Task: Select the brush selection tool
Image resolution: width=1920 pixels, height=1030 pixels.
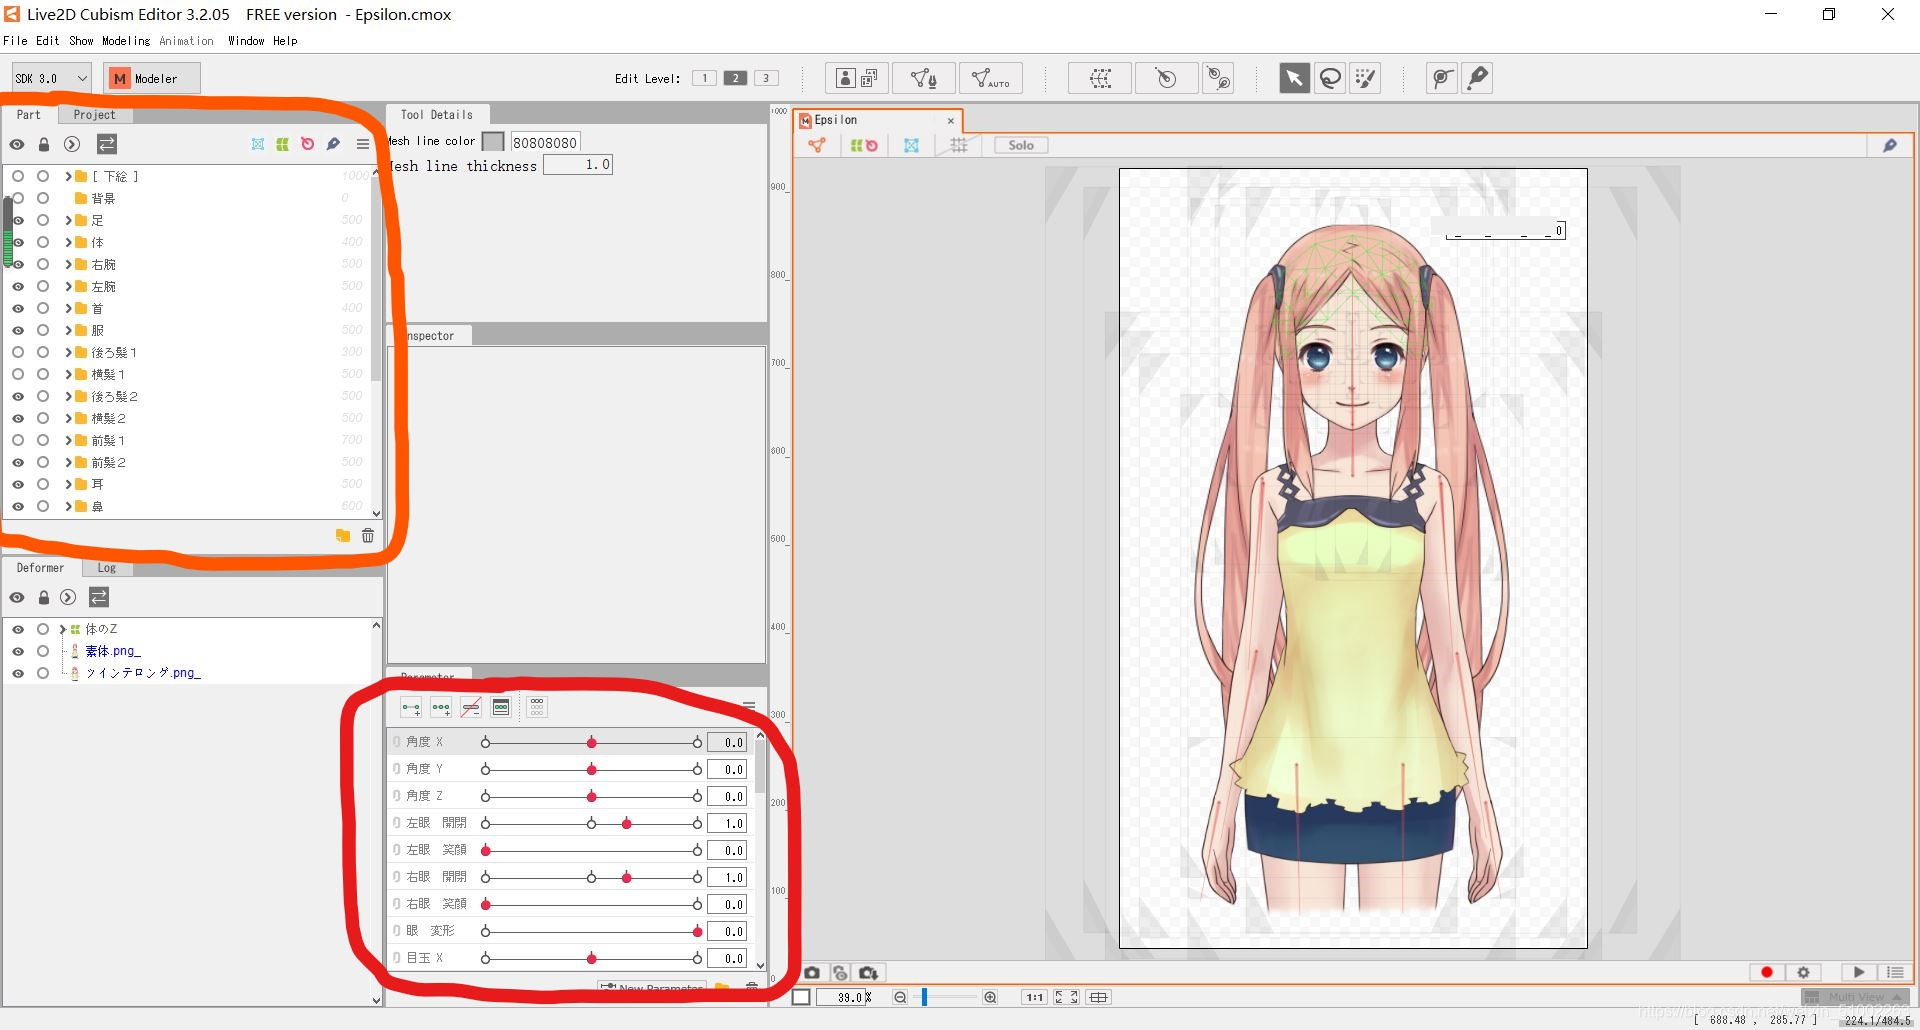Action: 1365,78
